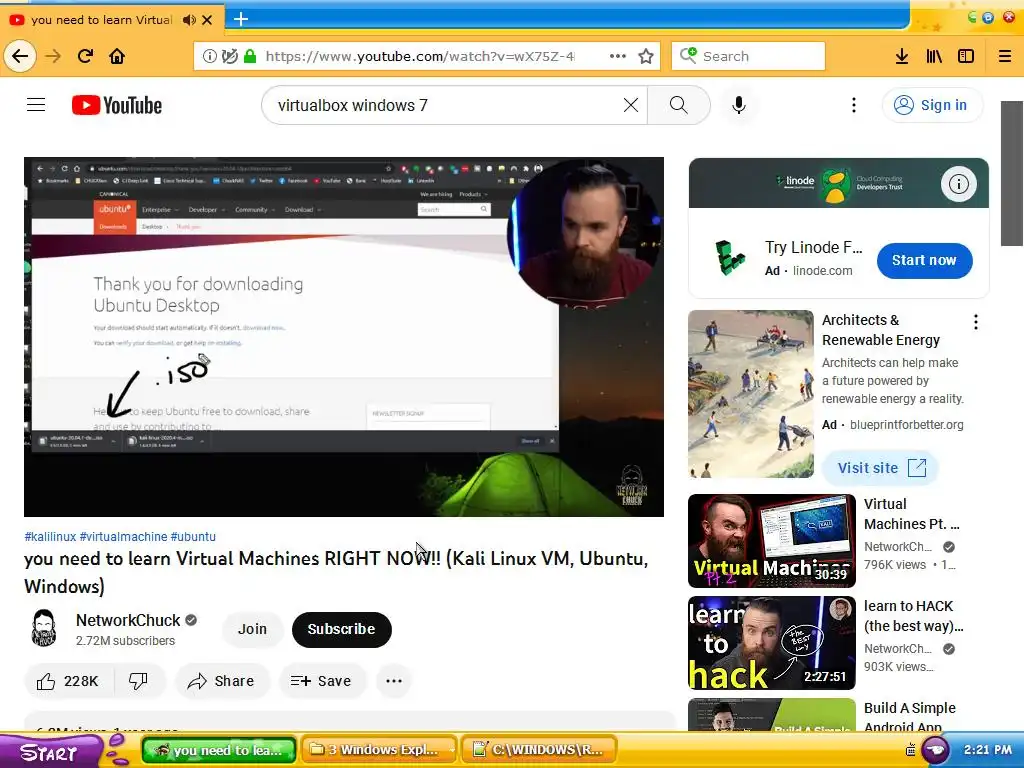This screenshot has width=1024, height=768.
Task: Click the Linode ad info icon
Action: pos(958,184)
